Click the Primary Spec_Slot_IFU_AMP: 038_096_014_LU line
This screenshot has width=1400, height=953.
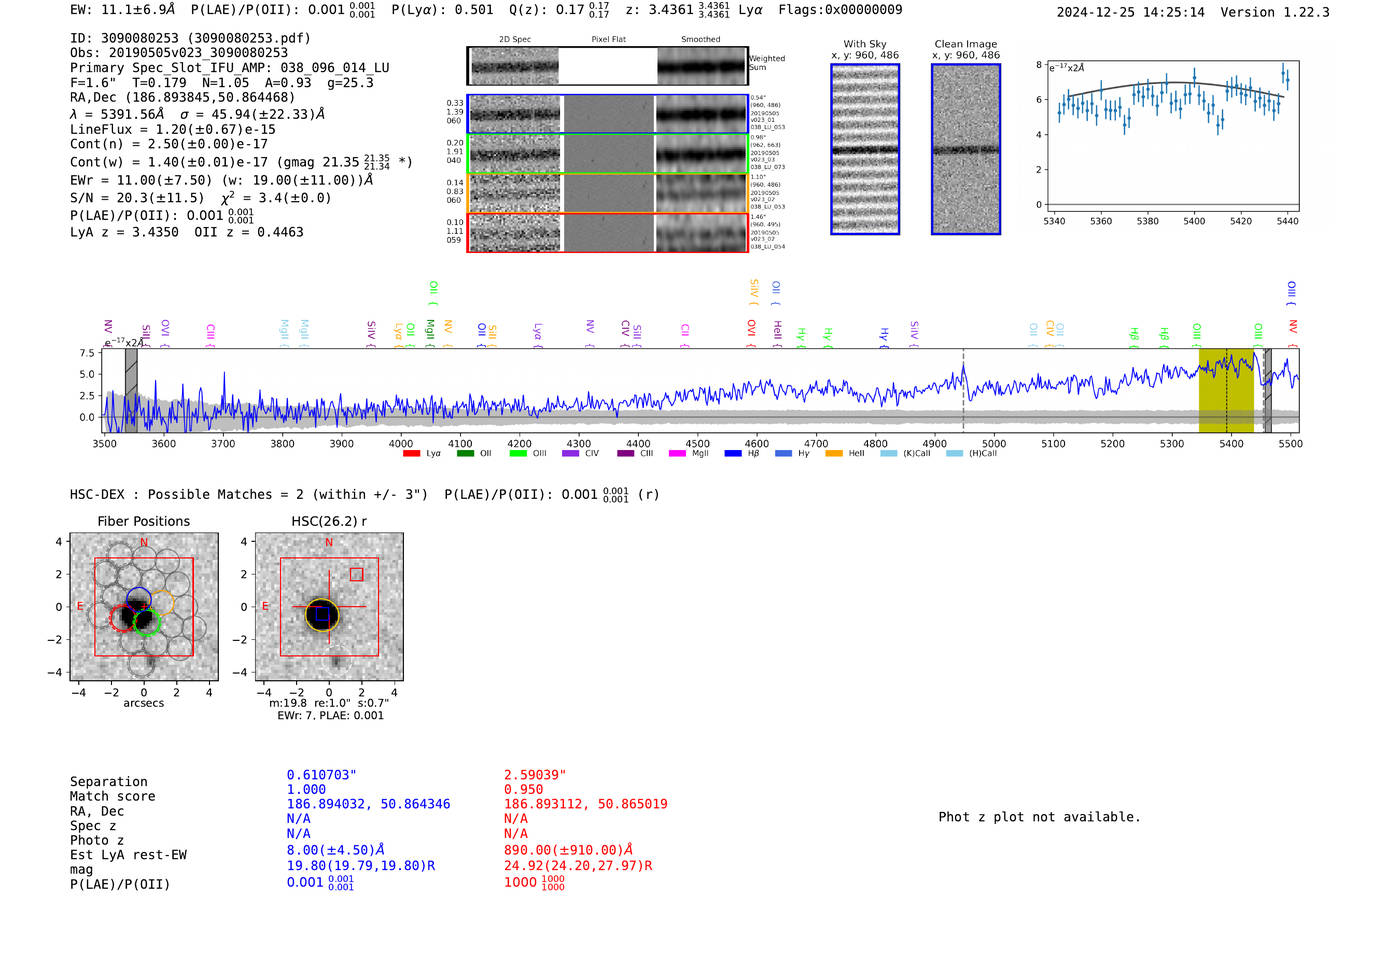point(230,68)
